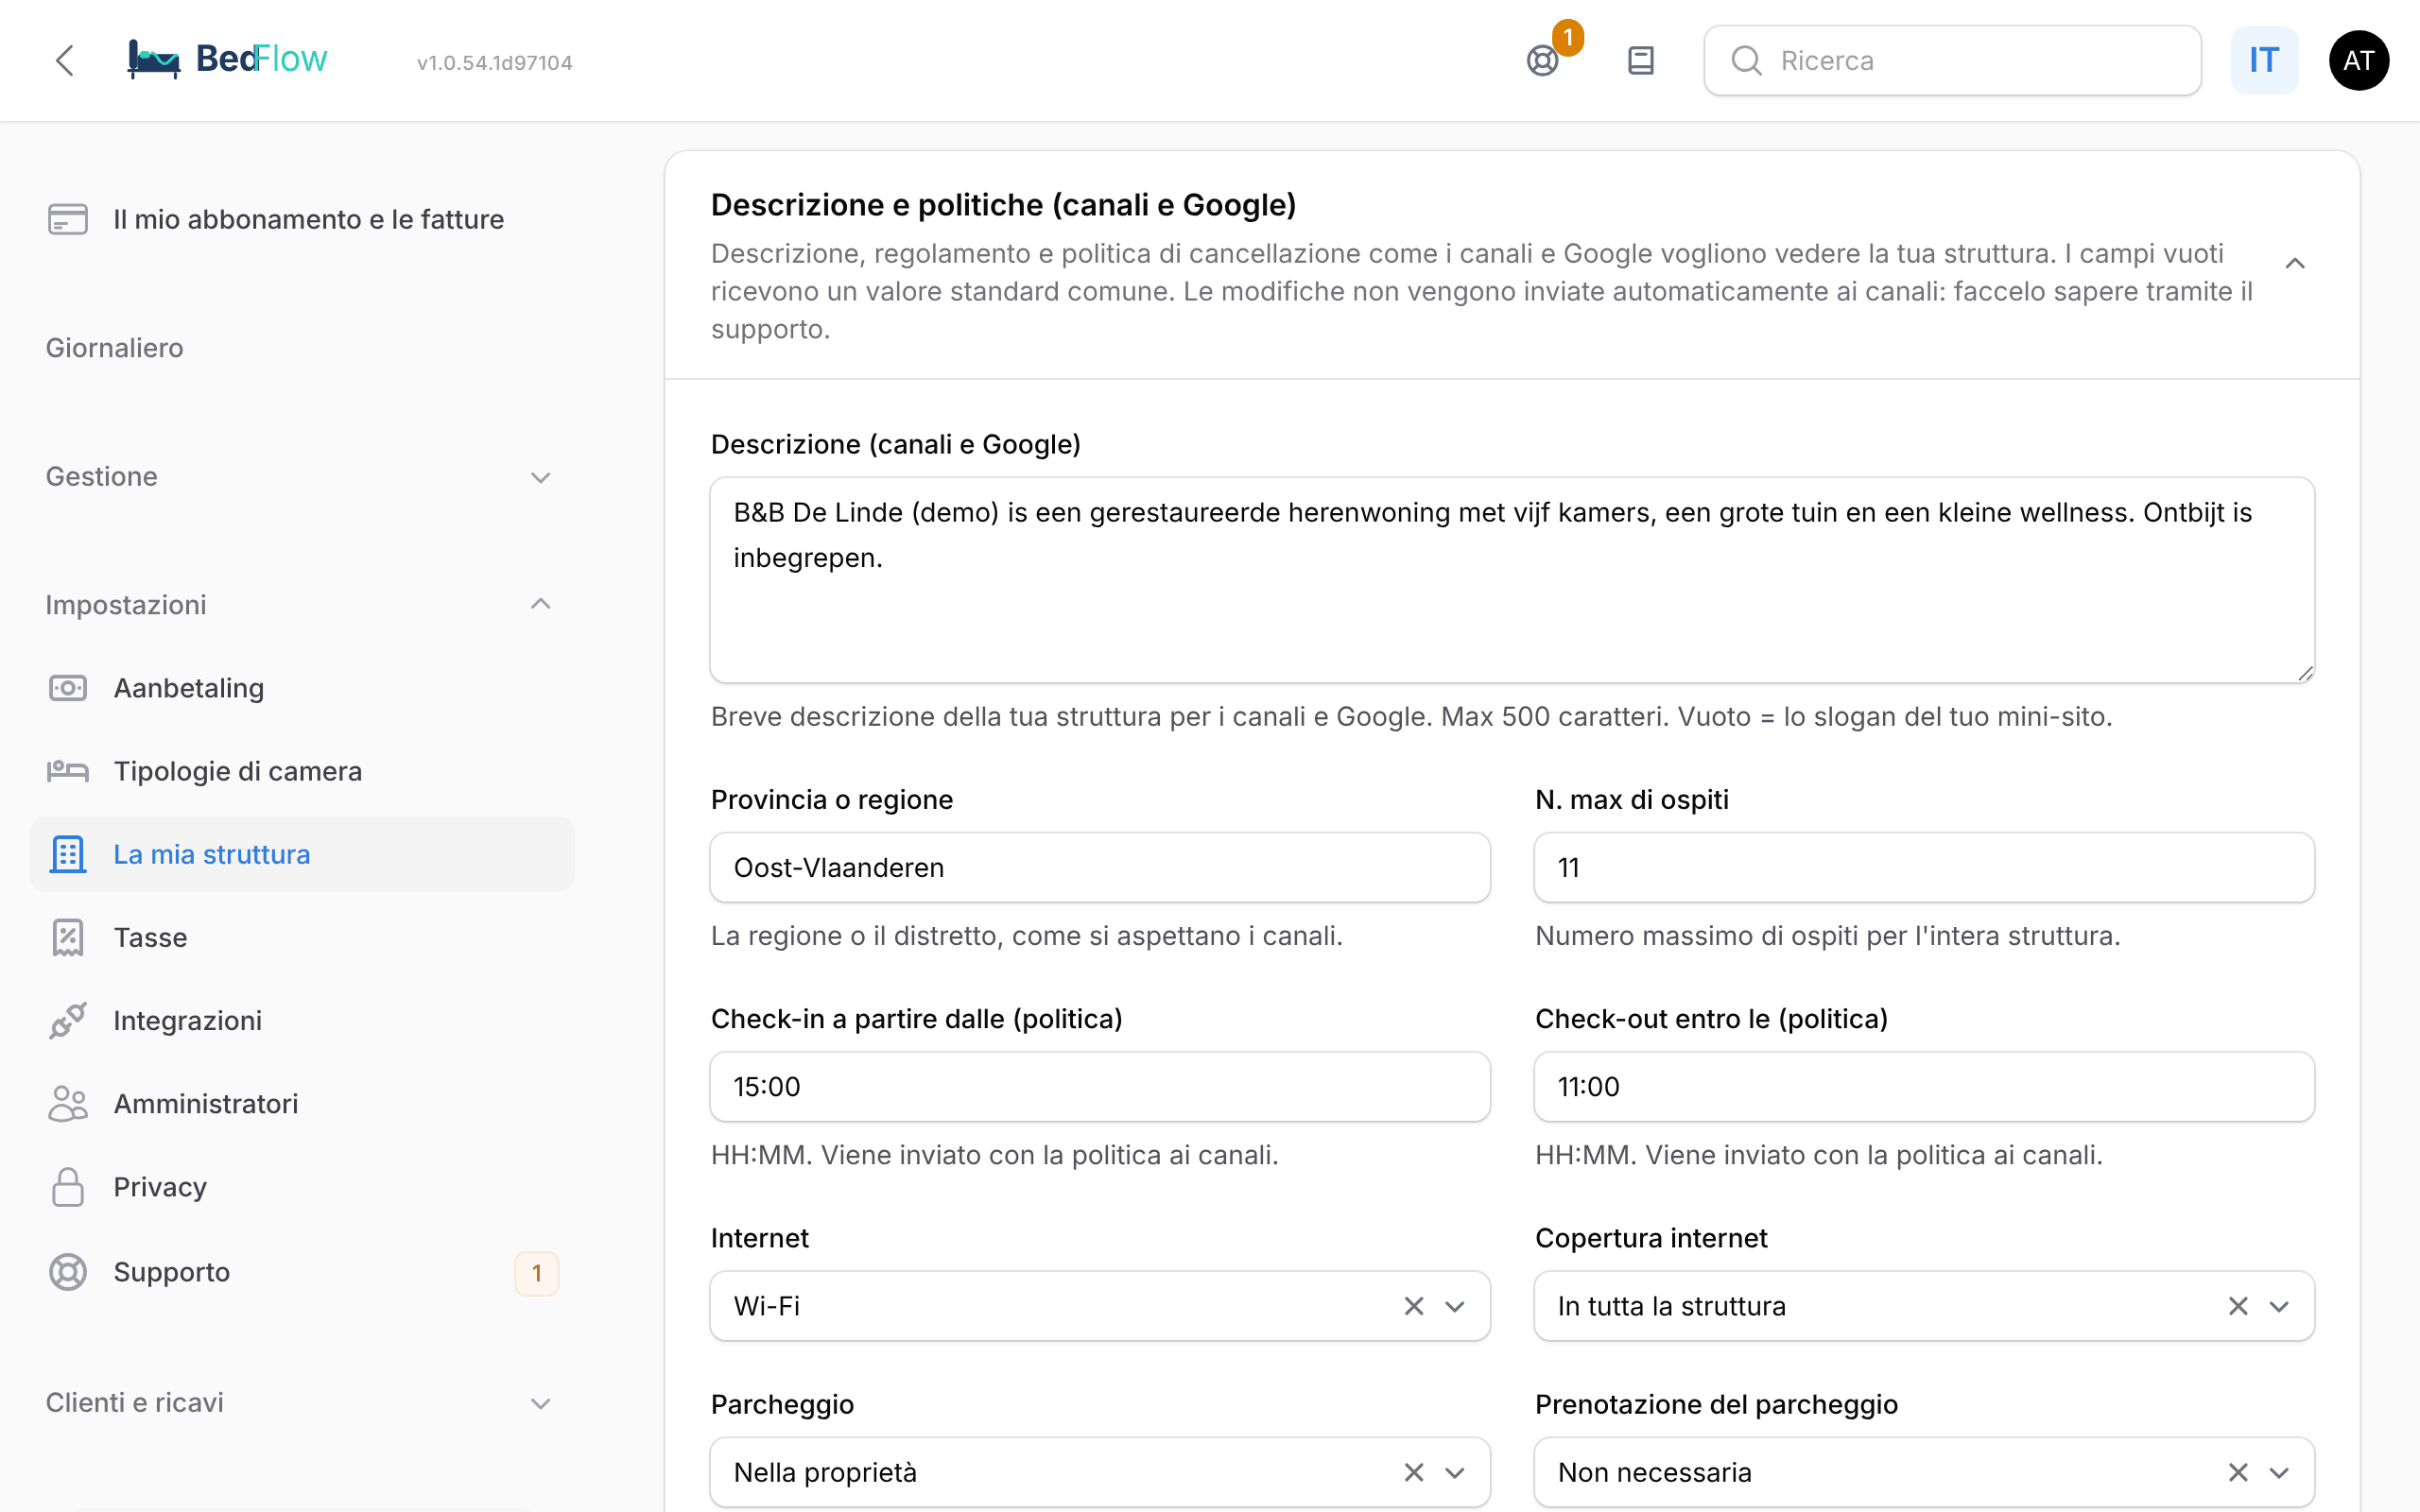The height and width of the screenshot is (1512, 2420).
Task: Click into the Descrizione textarea
Action: pyautogui.click(x=1512, y=580)
